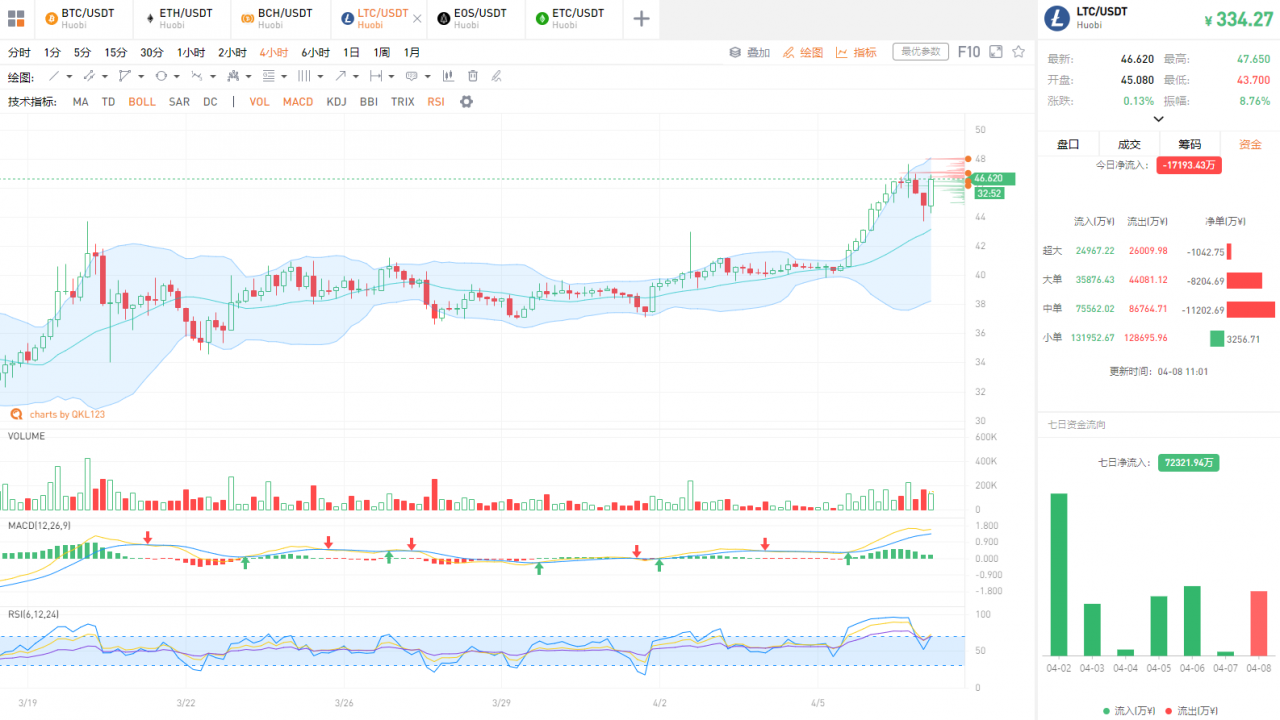Click the 04-02 seven-day flow bar
Viewport: 1280px width, 720px height.
tap(1058, 574)
